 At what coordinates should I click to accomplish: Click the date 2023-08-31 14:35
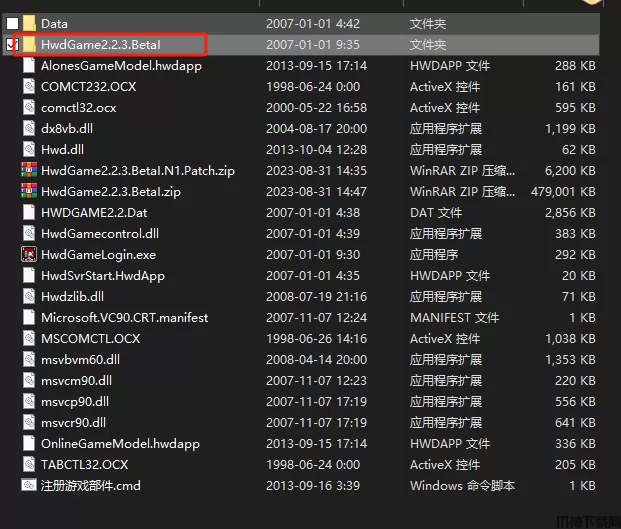[x=316, y=171]
